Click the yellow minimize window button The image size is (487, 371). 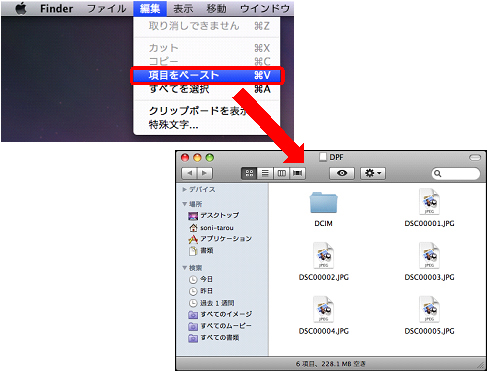(197, 157)
